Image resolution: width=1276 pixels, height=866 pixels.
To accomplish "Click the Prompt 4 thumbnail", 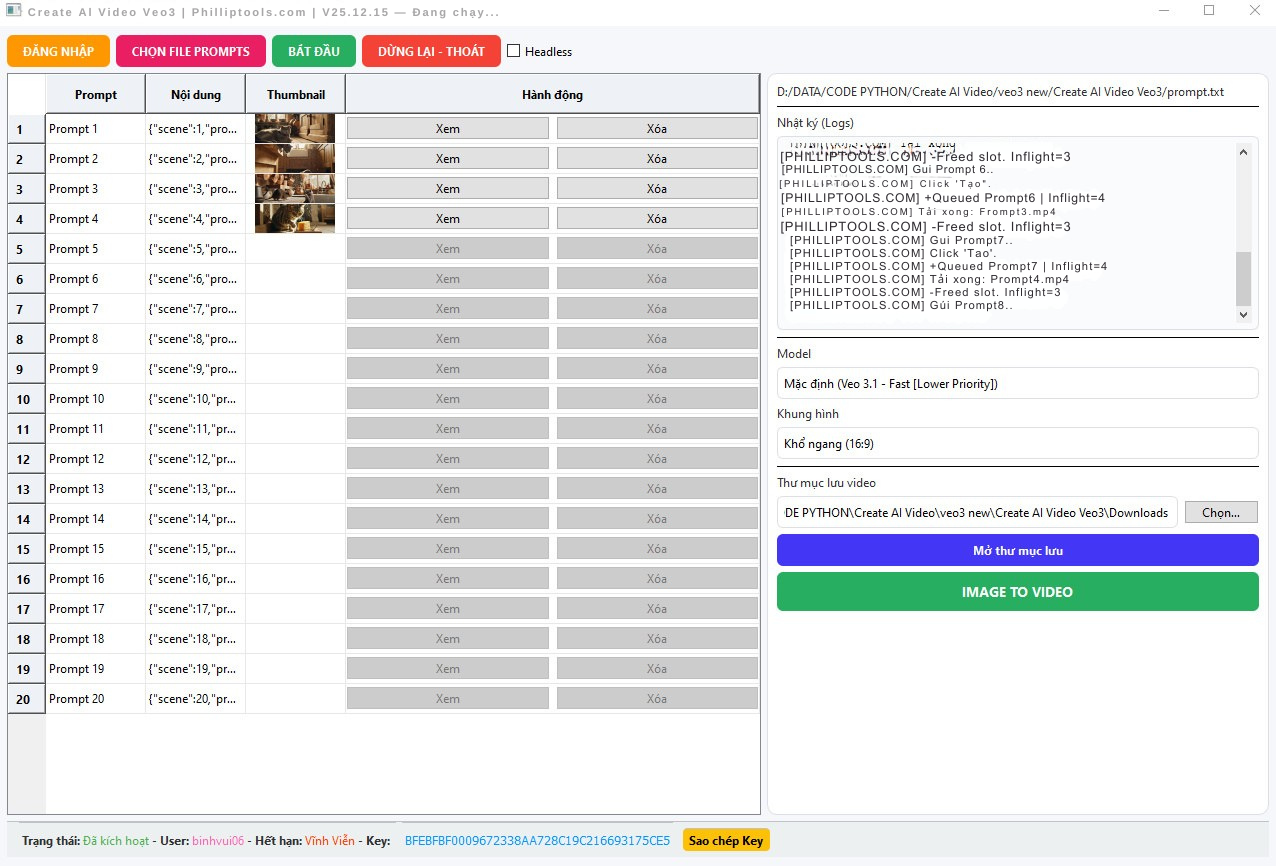I will click(x=294, y=218).
